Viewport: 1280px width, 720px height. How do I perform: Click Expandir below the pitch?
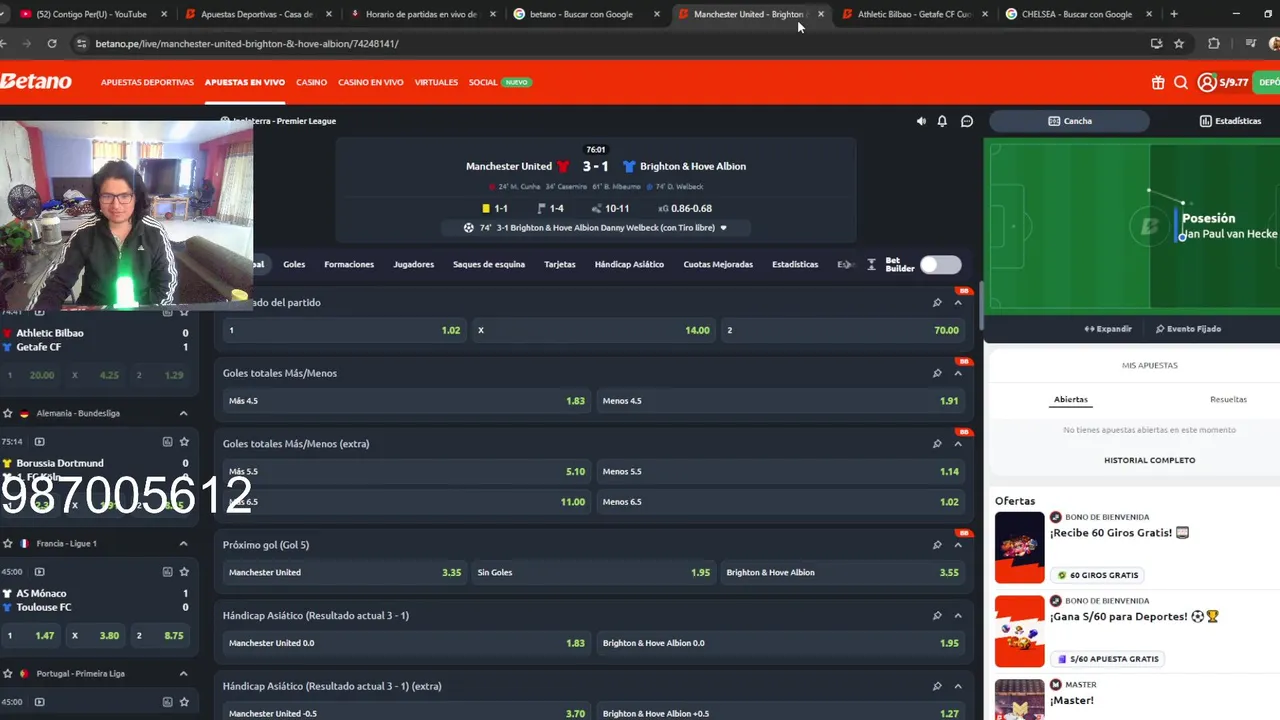[1108, 329]
